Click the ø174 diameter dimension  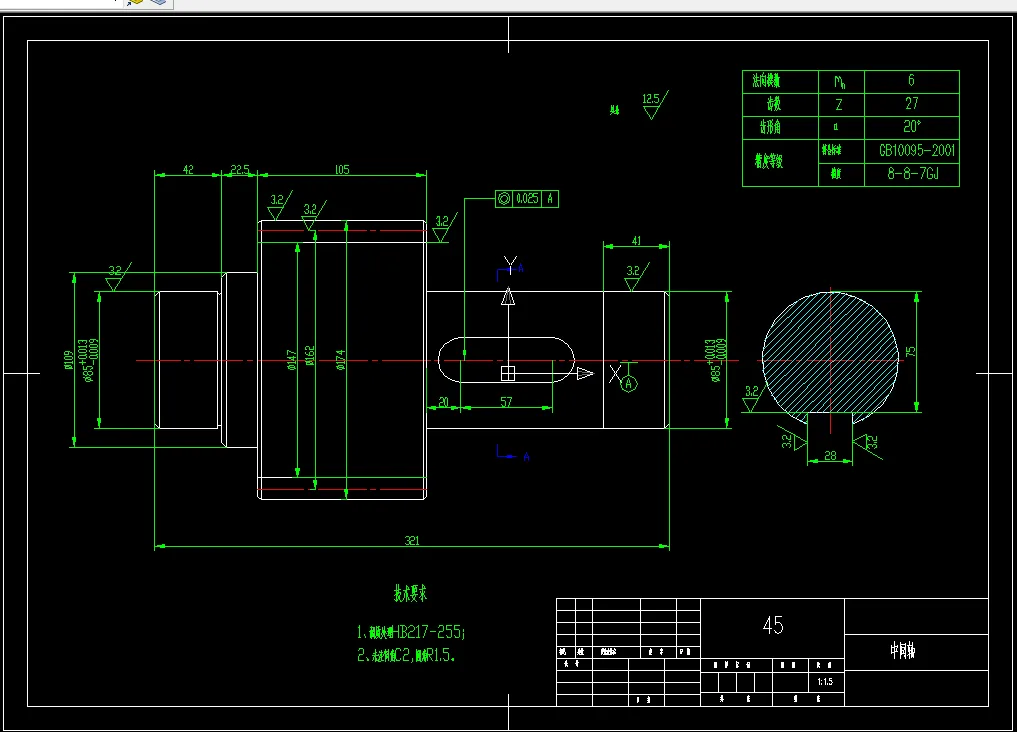340,360
